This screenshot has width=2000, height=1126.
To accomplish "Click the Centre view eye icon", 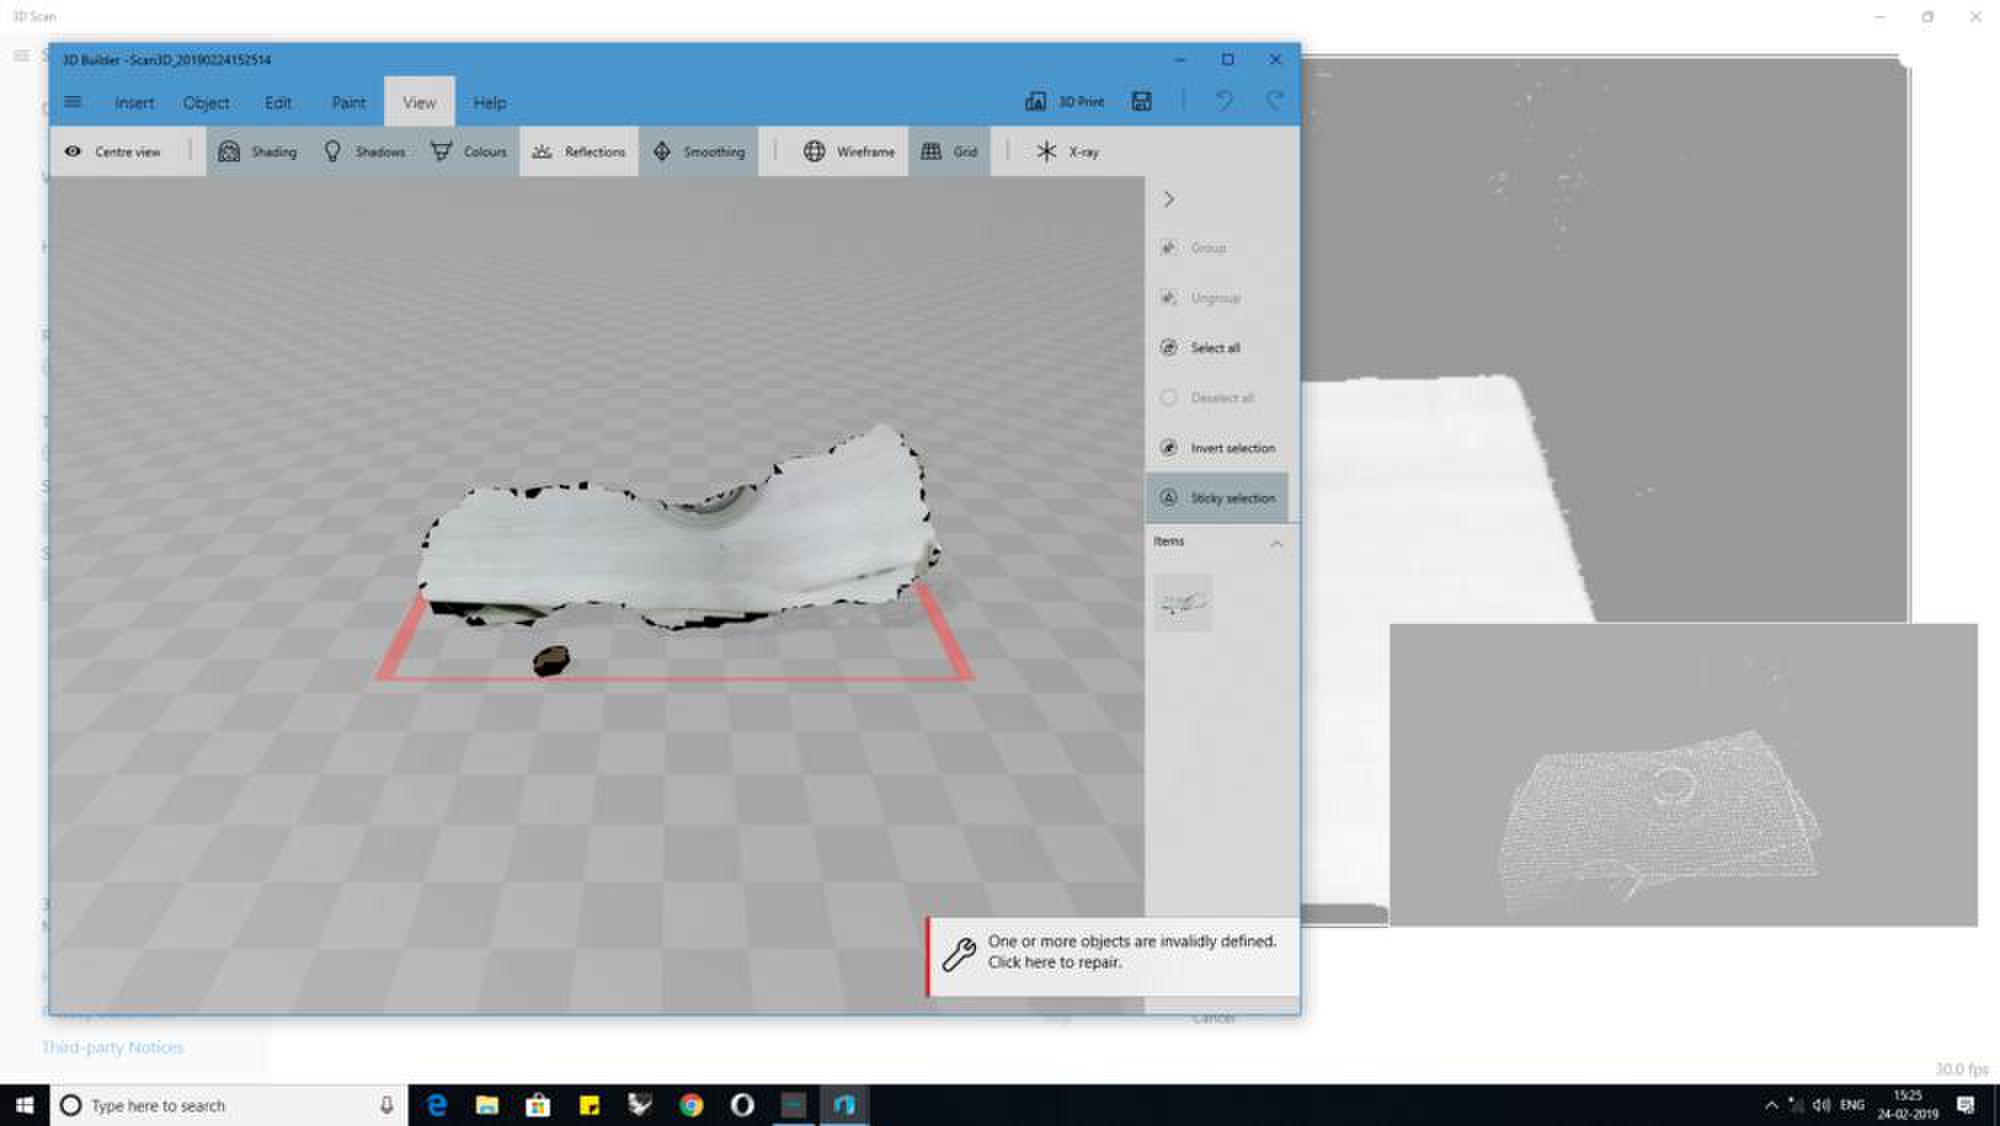I will tap(73, 152).
